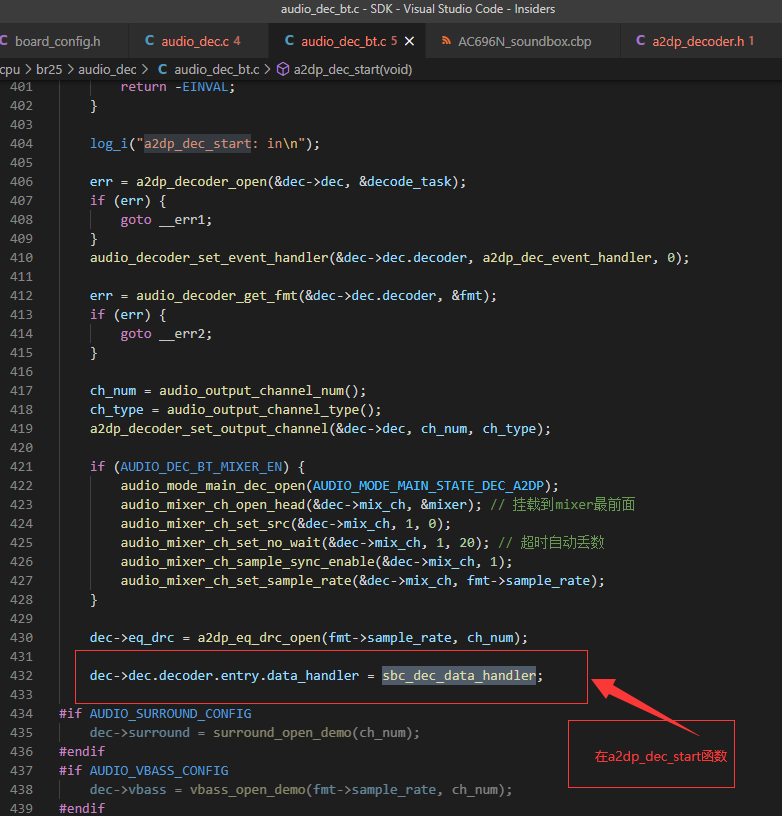Click the surround_open_demo call
Viewport: 782px width, 816px height.
(282, 733)
